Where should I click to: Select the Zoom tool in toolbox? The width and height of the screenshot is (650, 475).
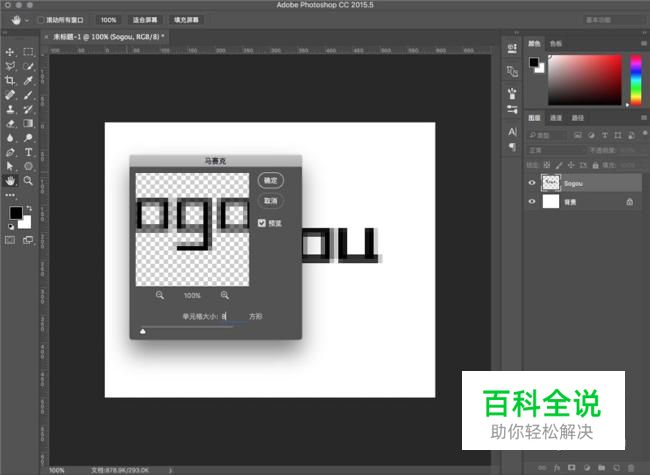(x=28, y=181)
